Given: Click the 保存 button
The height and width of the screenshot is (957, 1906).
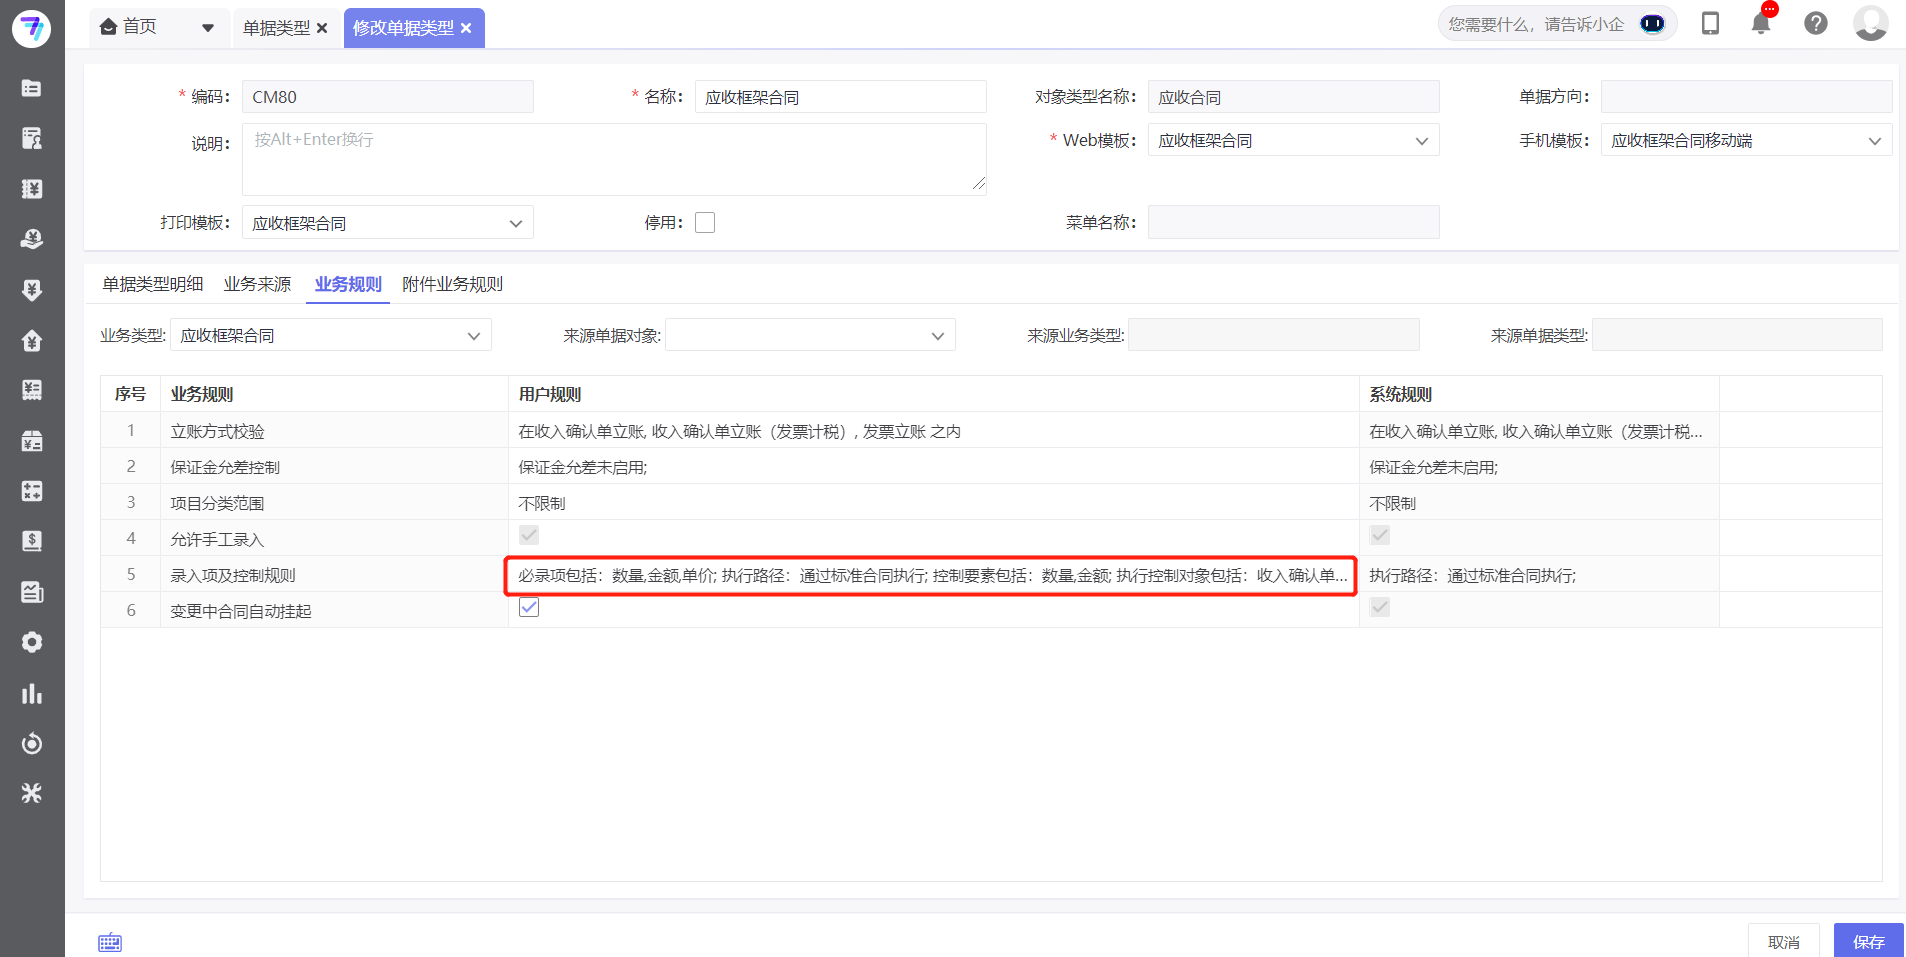Looking at the screenshot, I should [1868, 941].
